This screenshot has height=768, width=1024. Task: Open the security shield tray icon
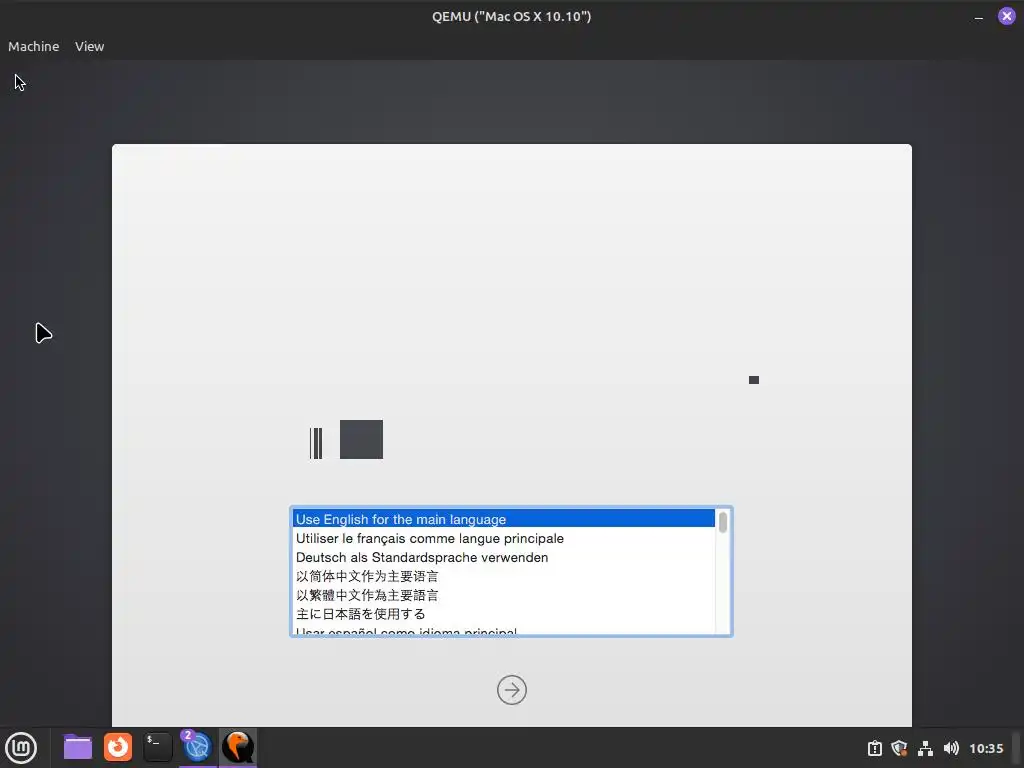click(x=899, y=748)
